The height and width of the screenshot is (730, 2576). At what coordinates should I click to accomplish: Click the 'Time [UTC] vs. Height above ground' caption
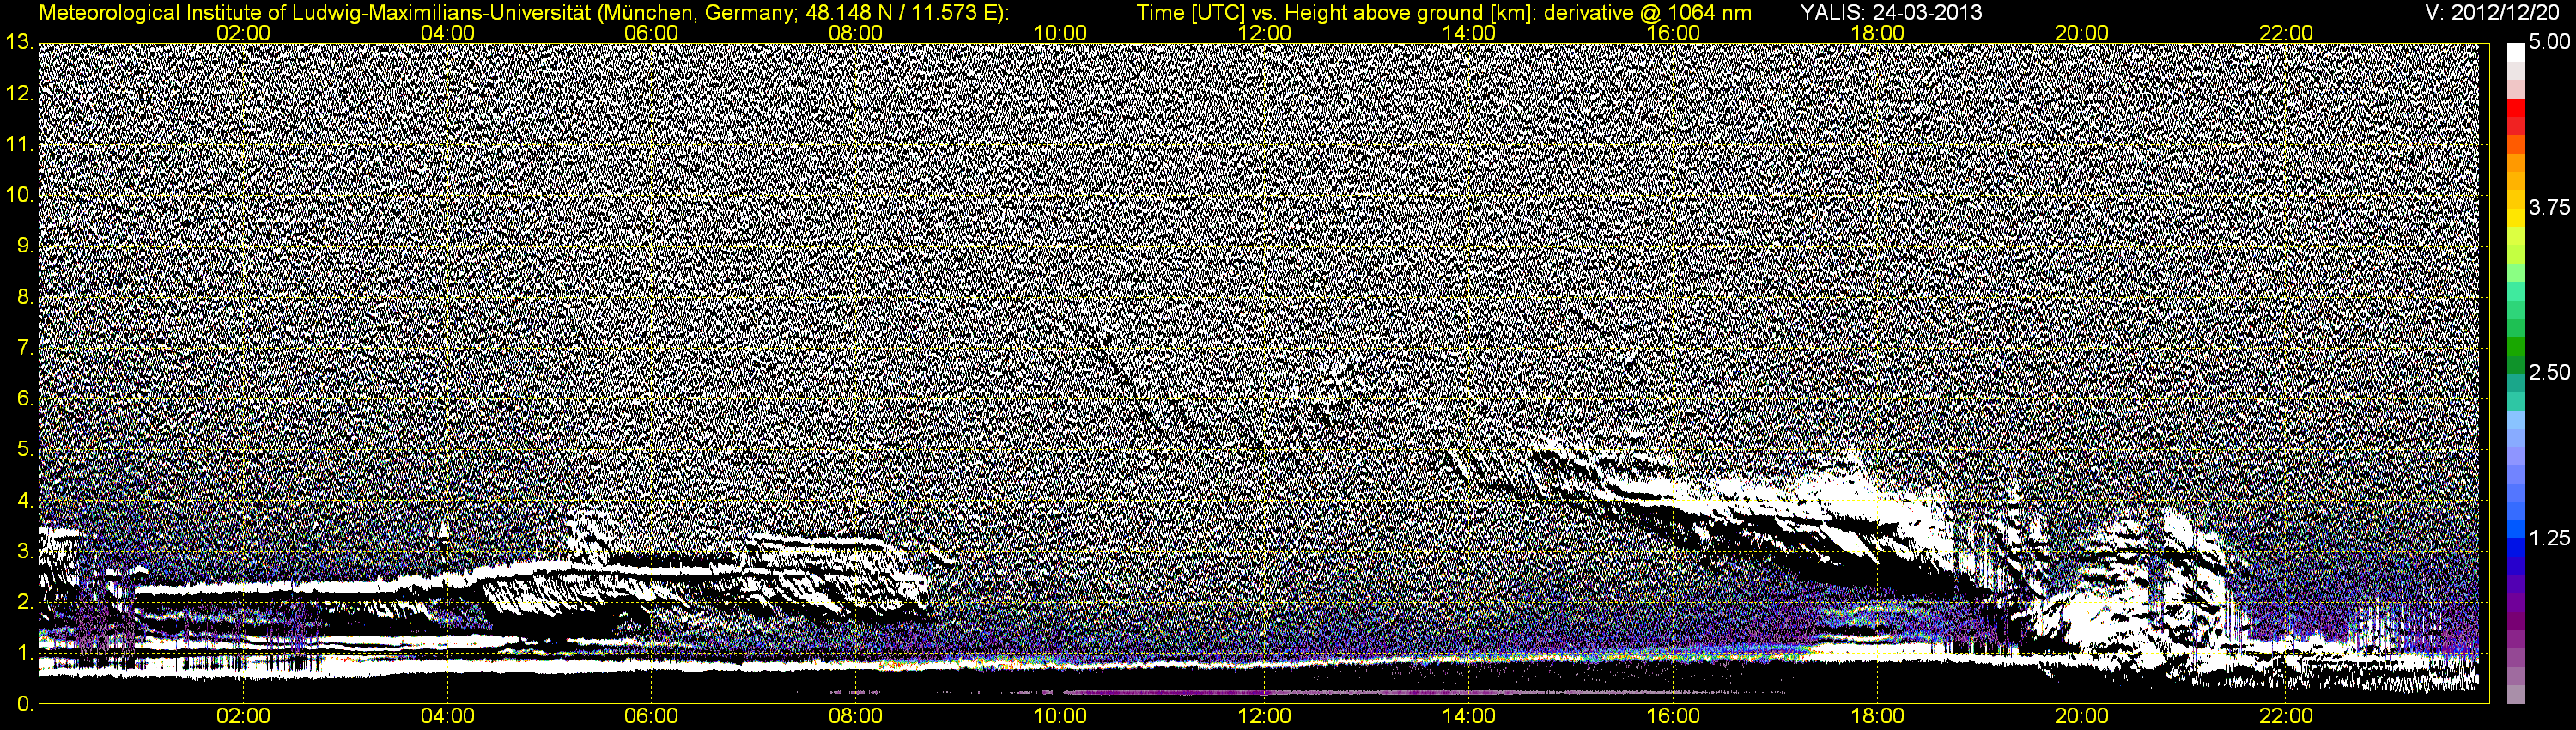[x=1444, y=13]
